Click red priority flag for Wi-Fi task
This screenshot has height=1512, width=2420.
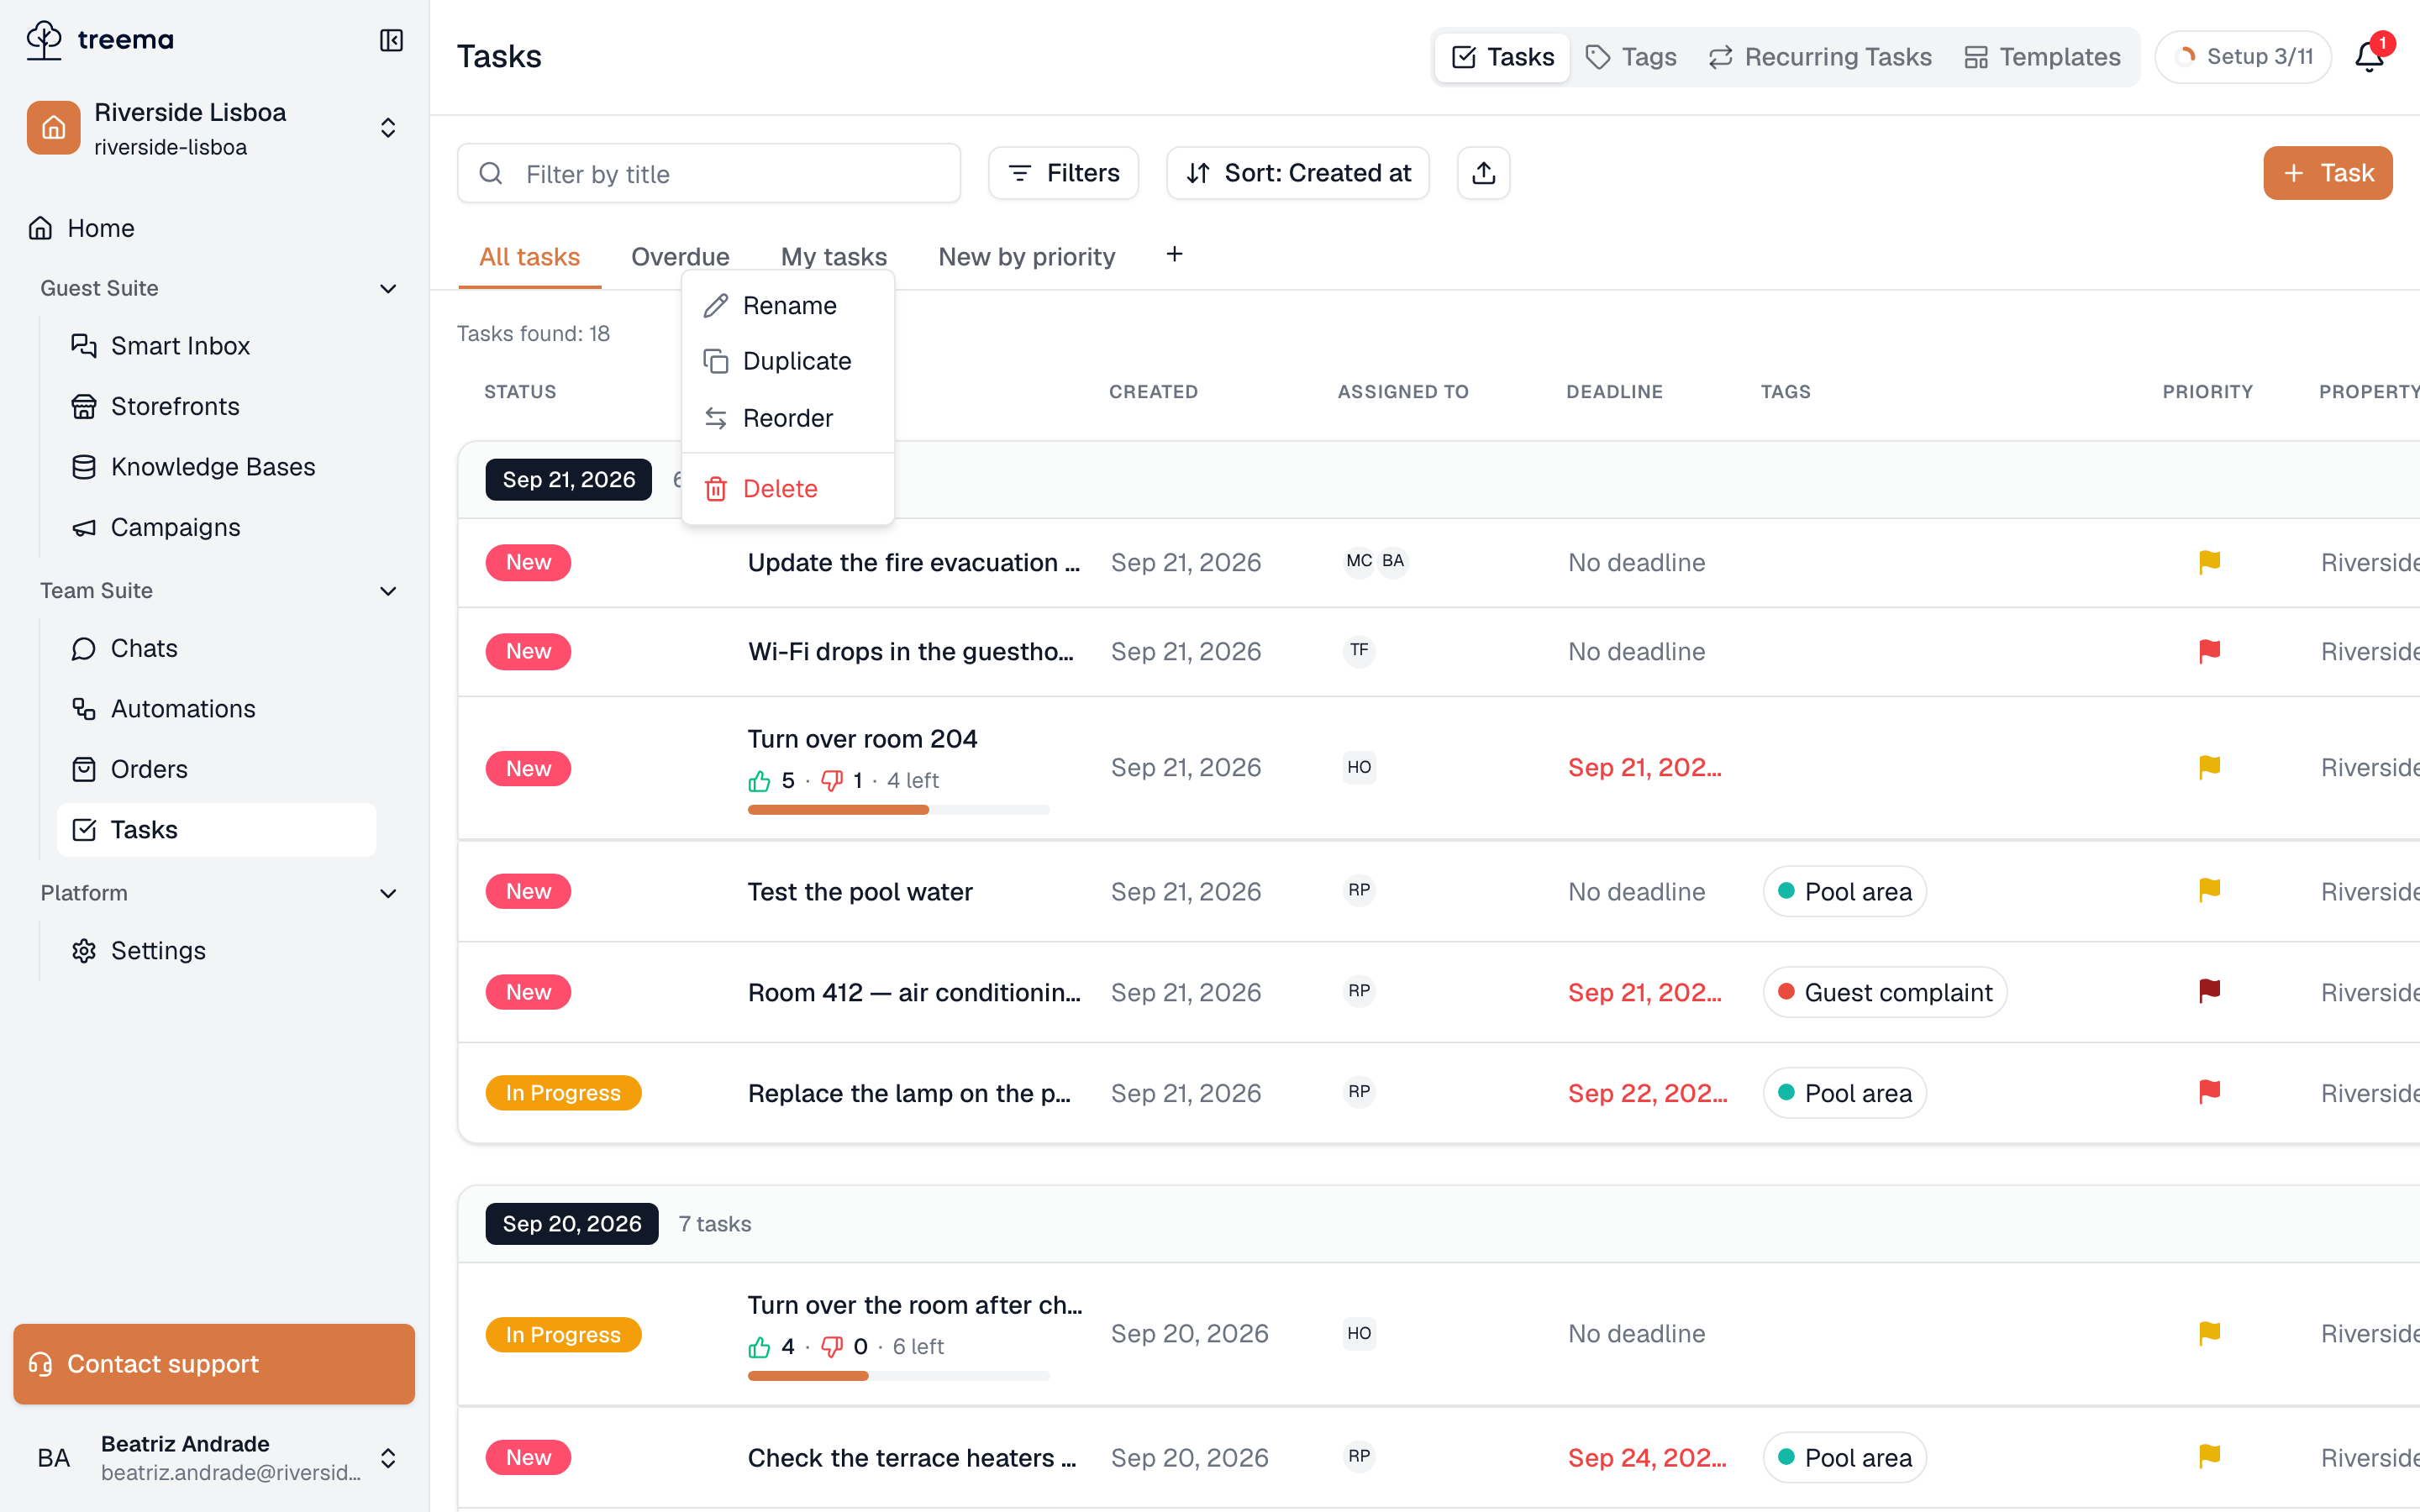[x=2210, y=652]
